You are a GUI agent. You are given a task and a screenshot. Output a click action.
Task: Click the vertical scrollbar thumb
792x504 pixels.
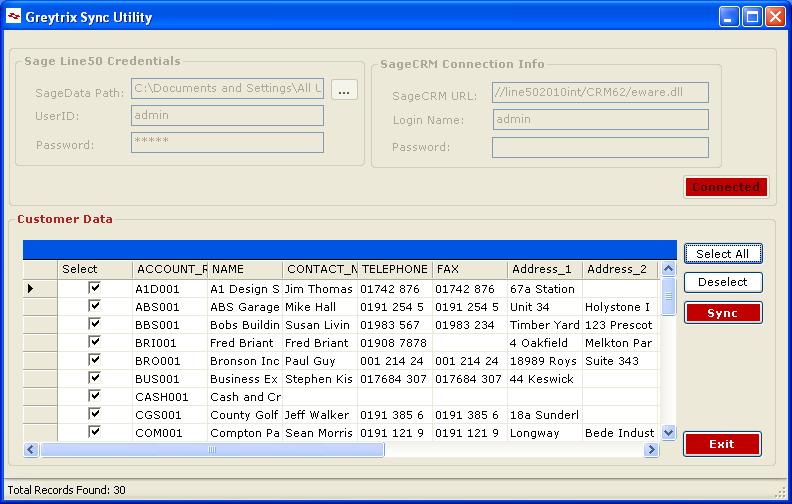668,296
